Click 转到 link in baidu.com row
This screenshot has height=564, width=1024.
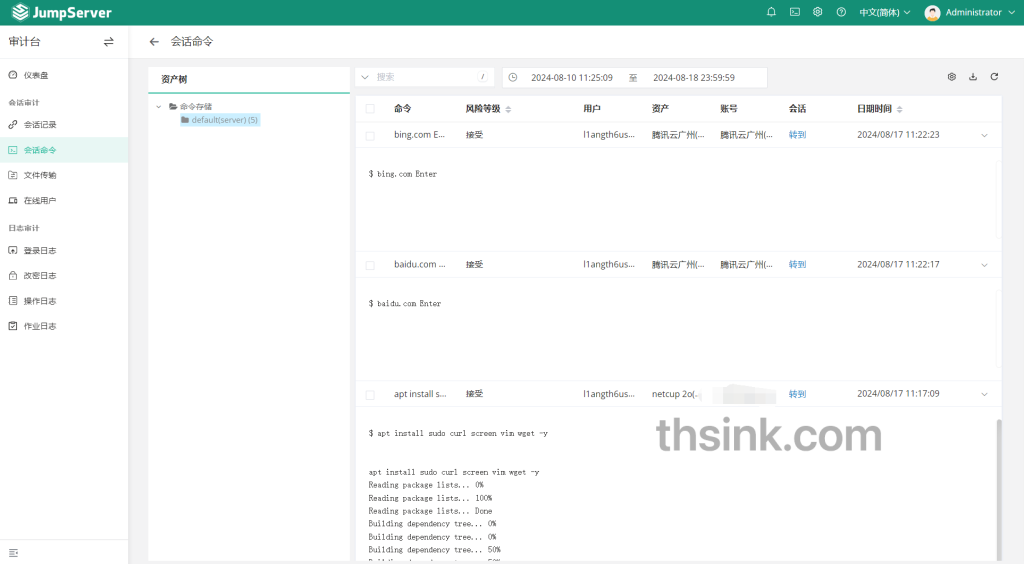click(797, 264)
